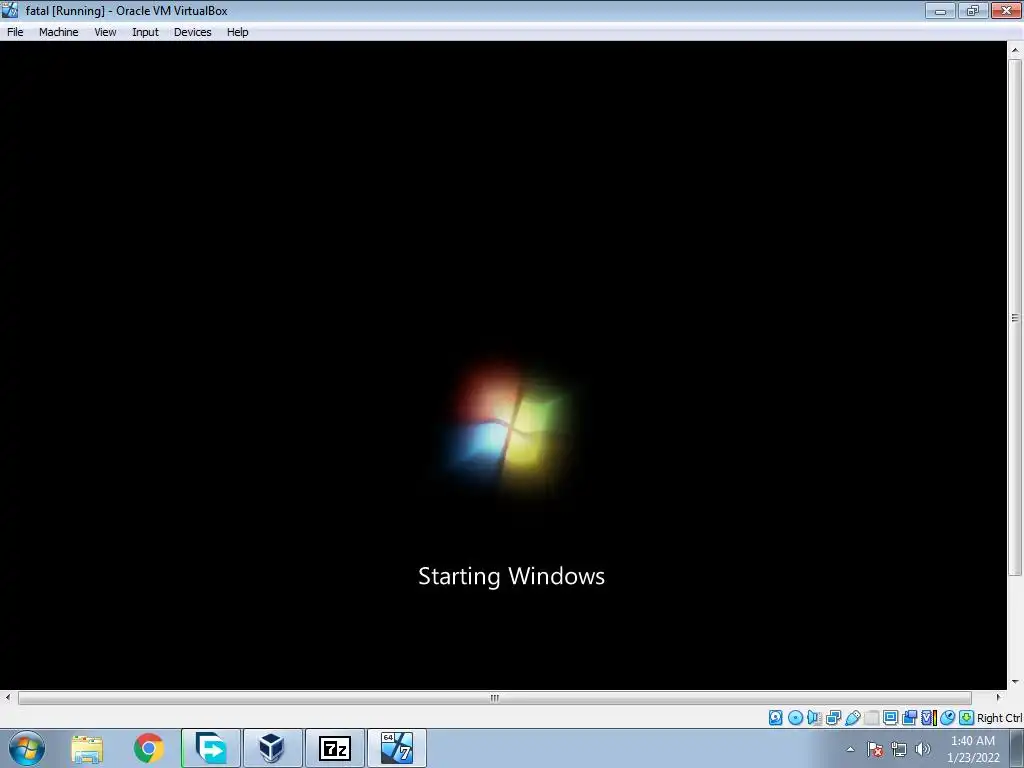Open the Devices menu
This screenshot has width=1024, height=768.
[193, 32]
